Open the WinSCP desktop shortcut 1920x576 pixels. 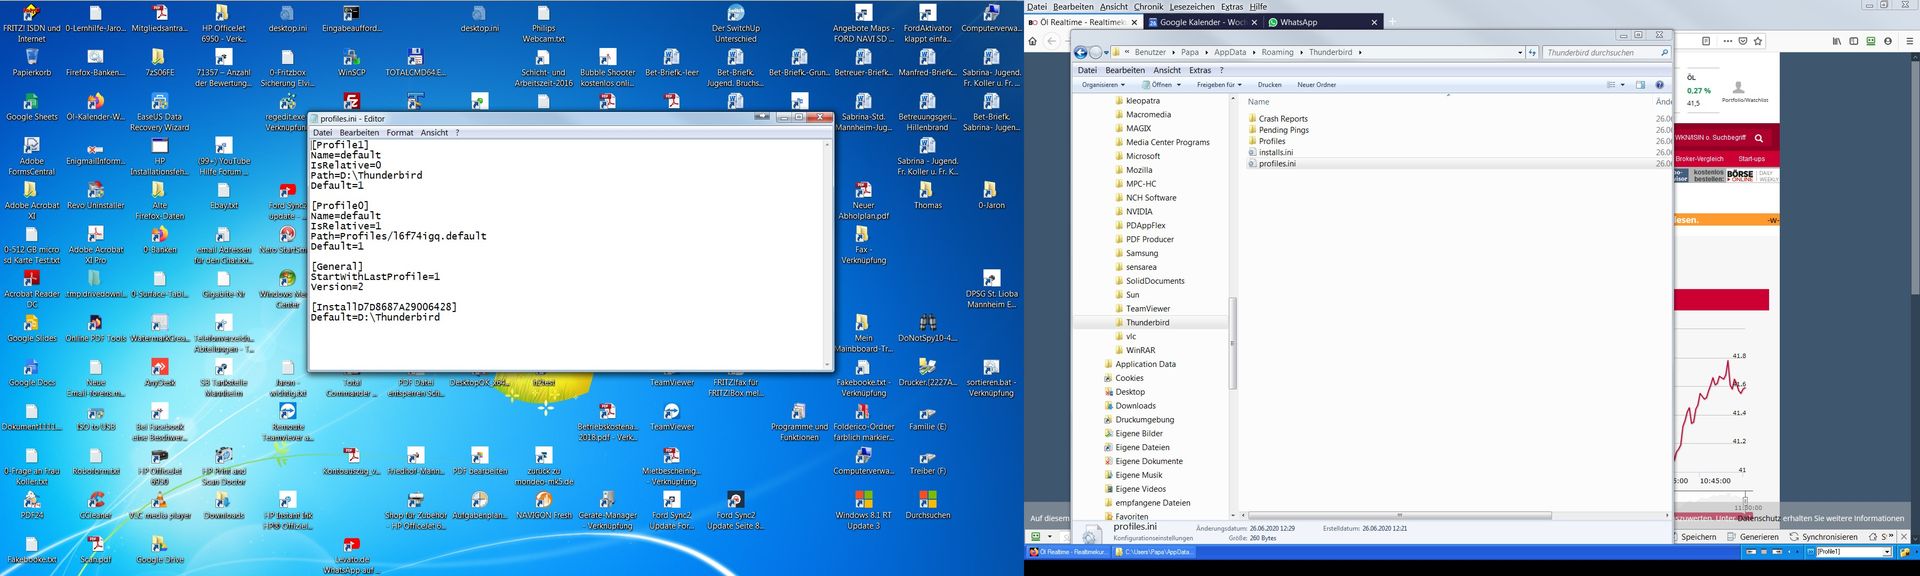(x=351, y=58)
